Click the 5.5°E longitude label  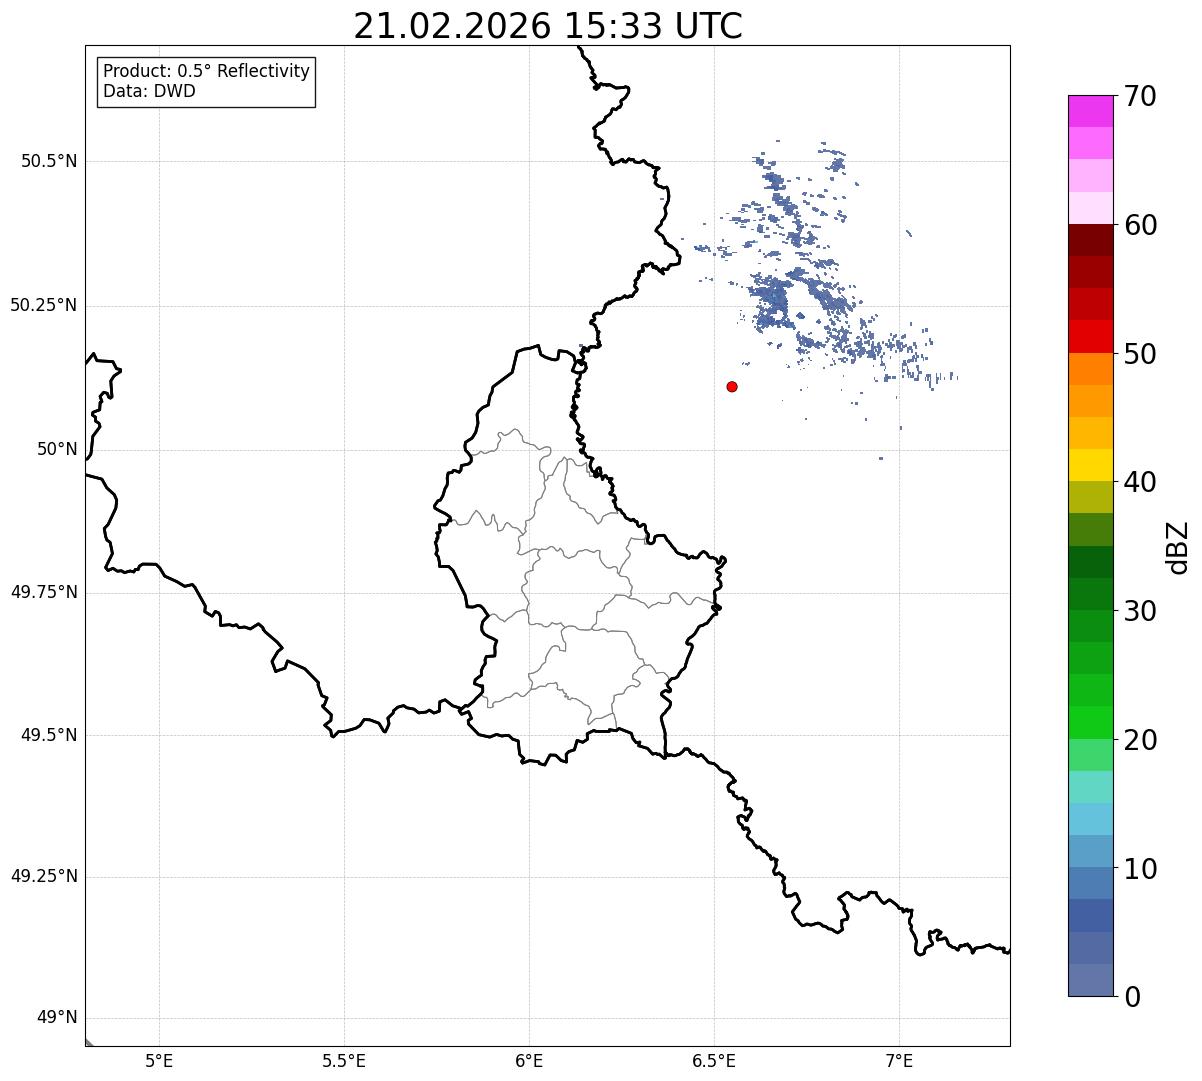[344, 1060]
